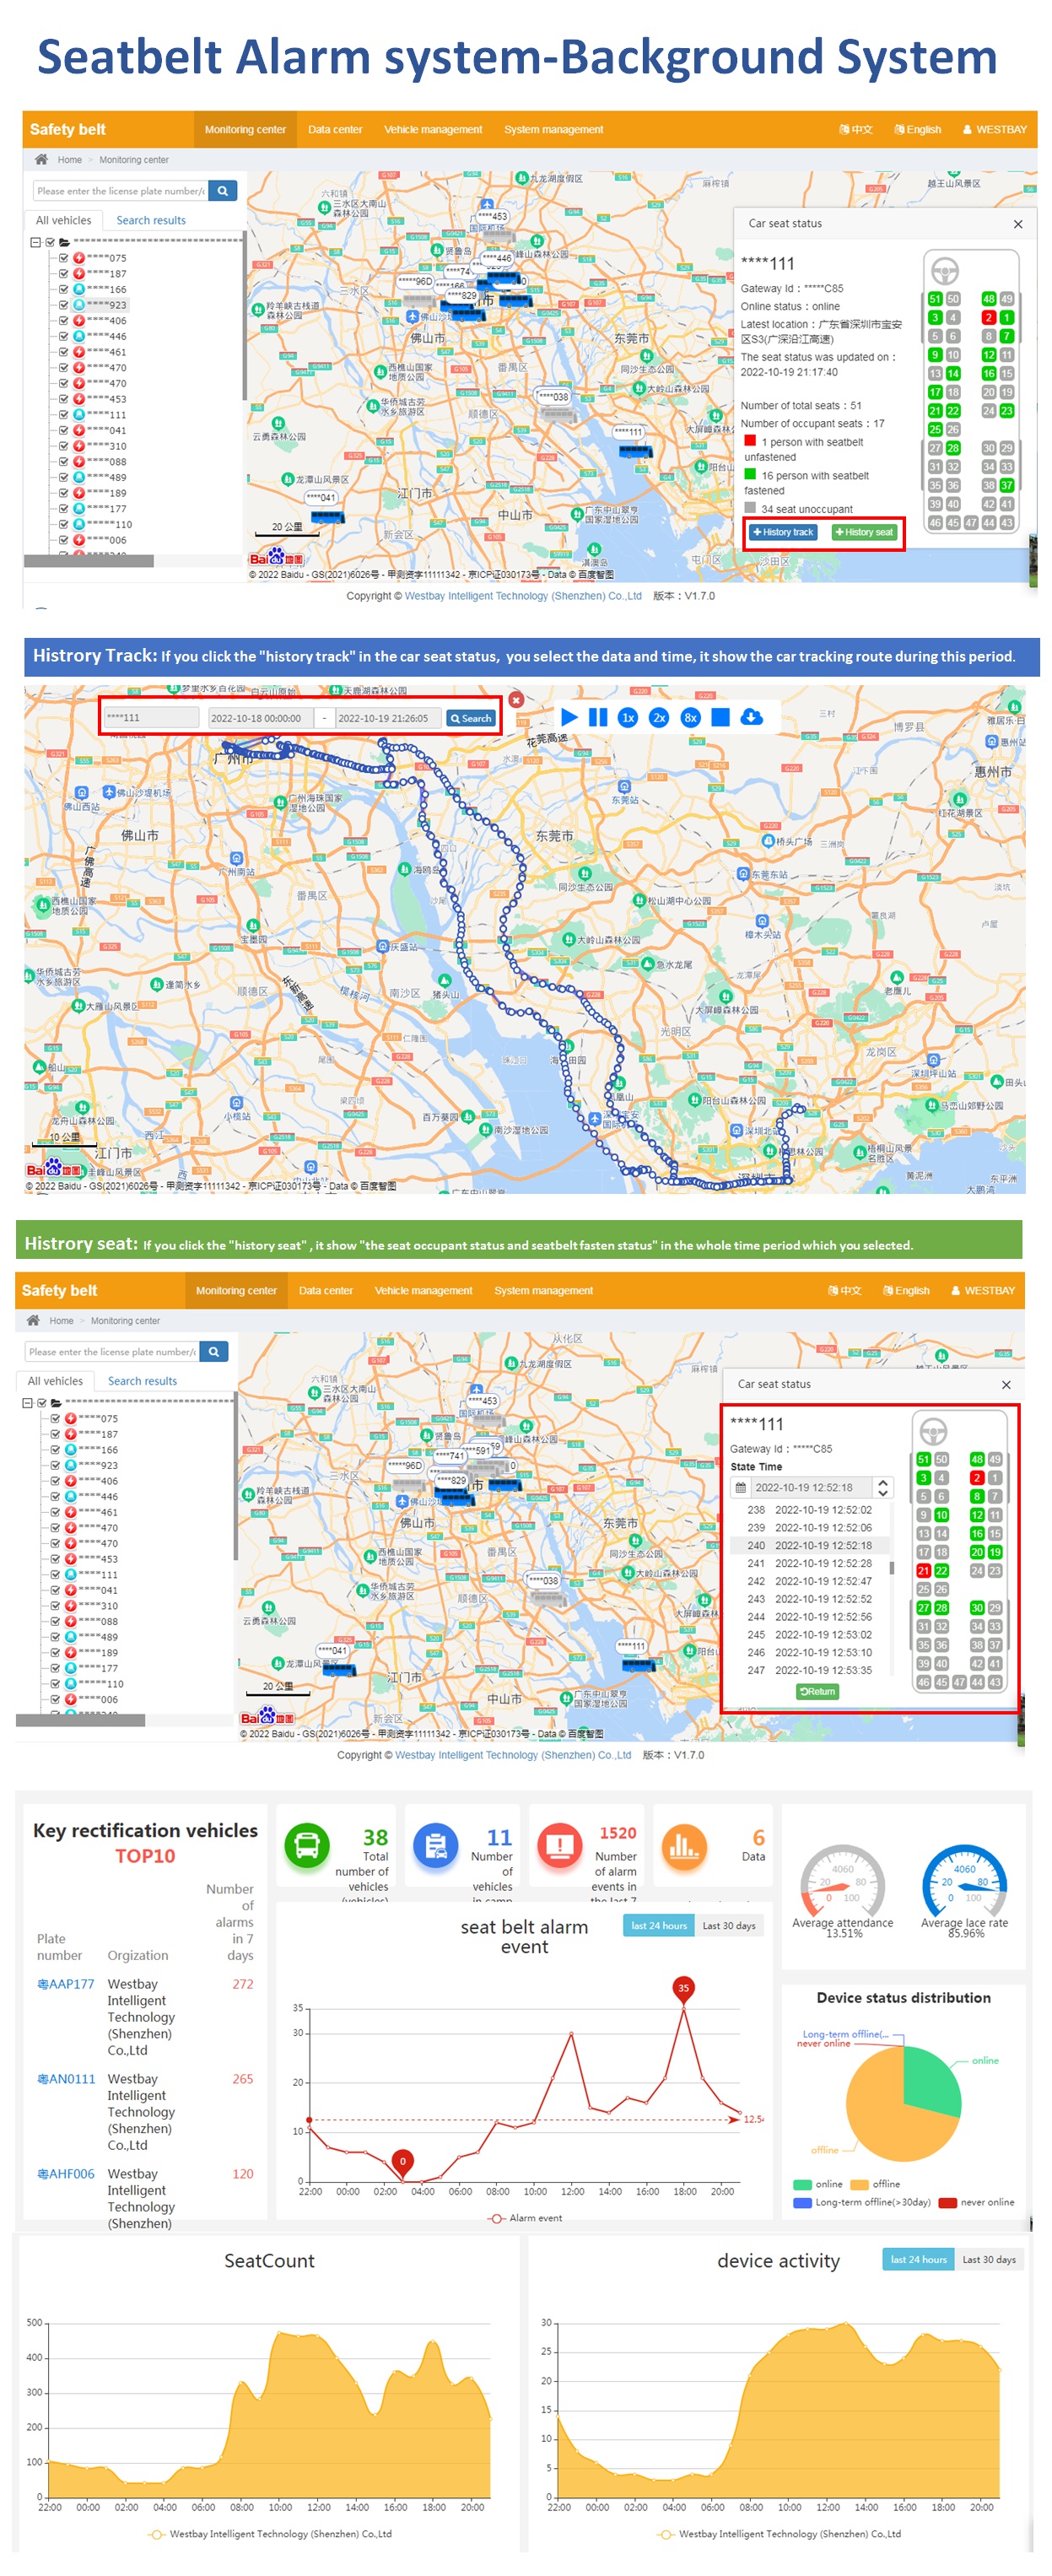Viewport: 1052px width, 2576px height.
Task: Pause the history track playback
Action: 598,717
